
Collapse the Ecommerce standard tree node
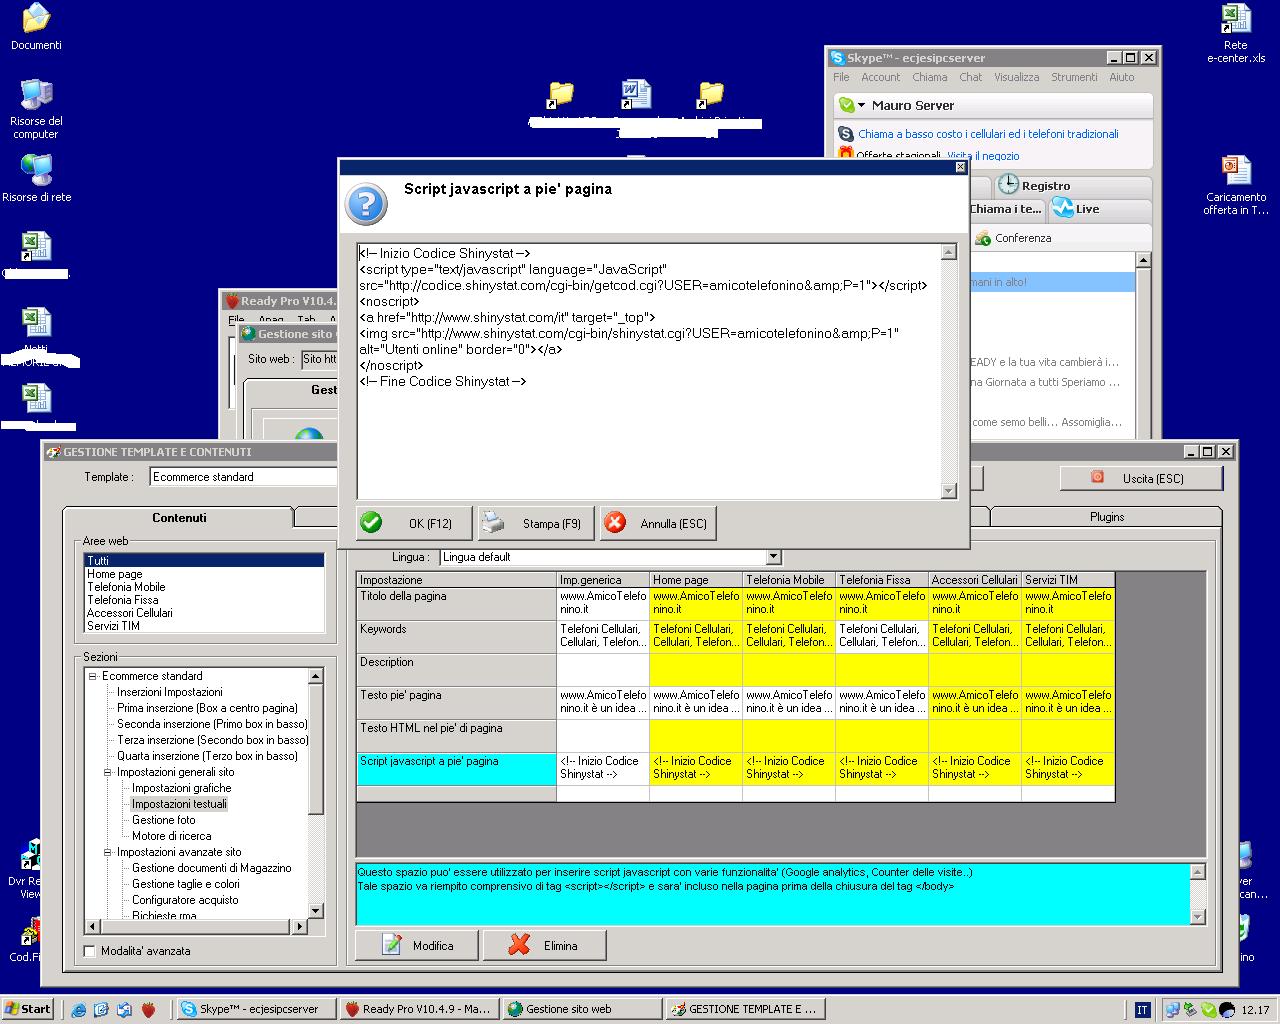93,676
